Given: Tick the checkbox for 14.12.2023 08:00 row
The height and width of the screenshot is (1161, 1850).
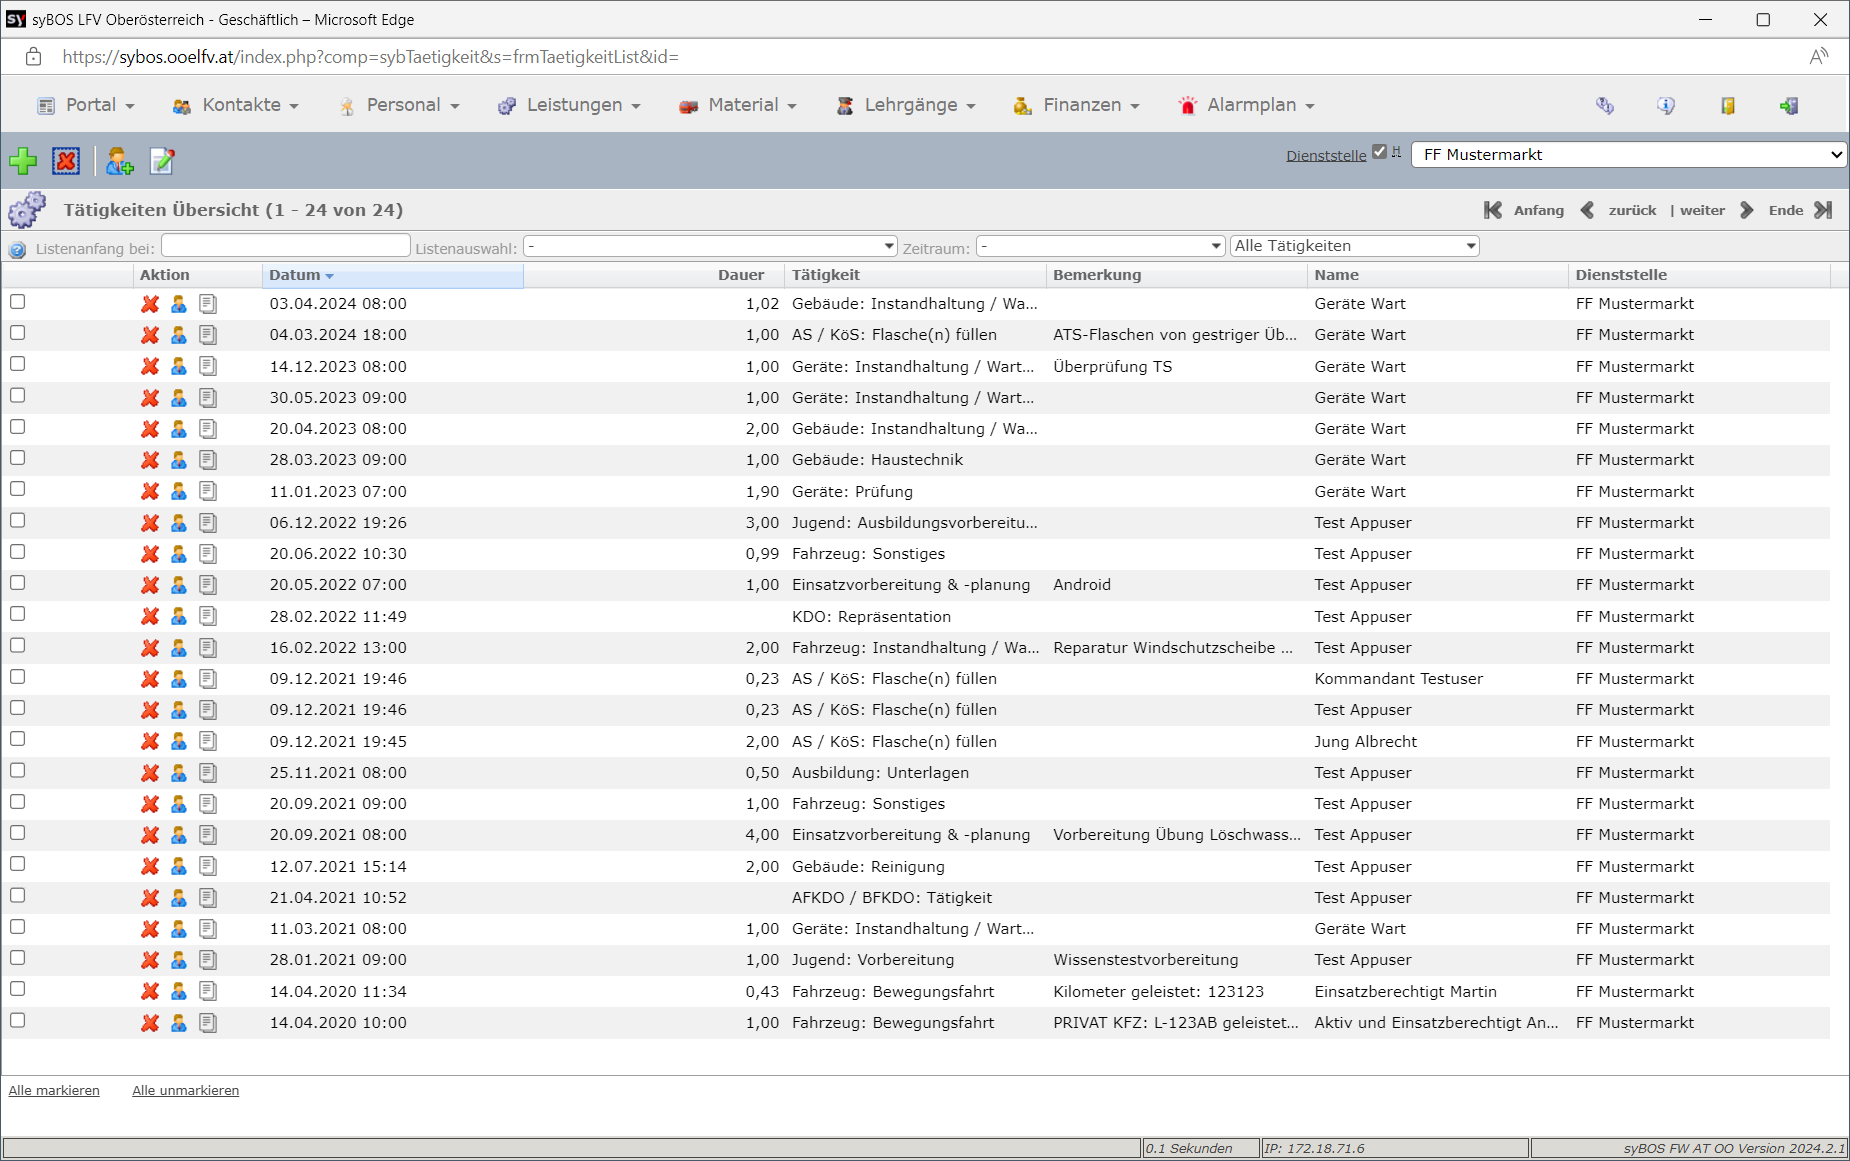Looking at the screenshot, I should pos(17,364).
